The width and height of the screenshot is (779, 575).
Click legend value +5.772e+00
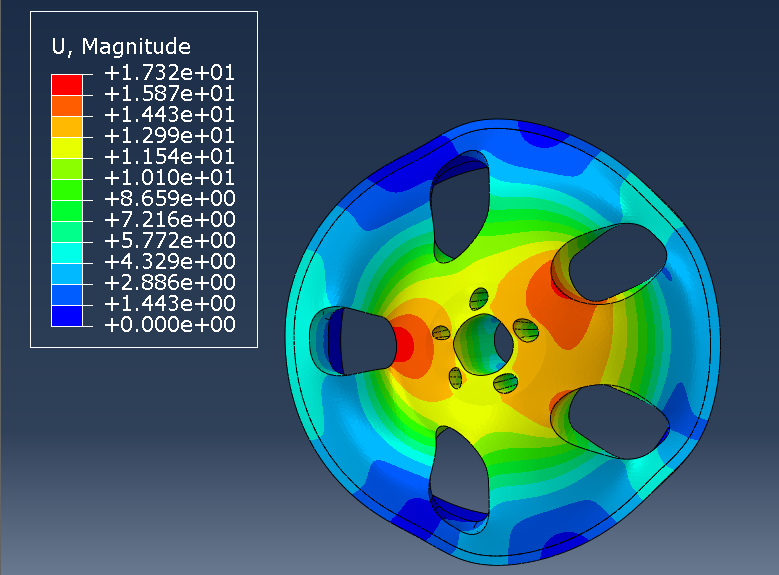[x=169, y=241]
